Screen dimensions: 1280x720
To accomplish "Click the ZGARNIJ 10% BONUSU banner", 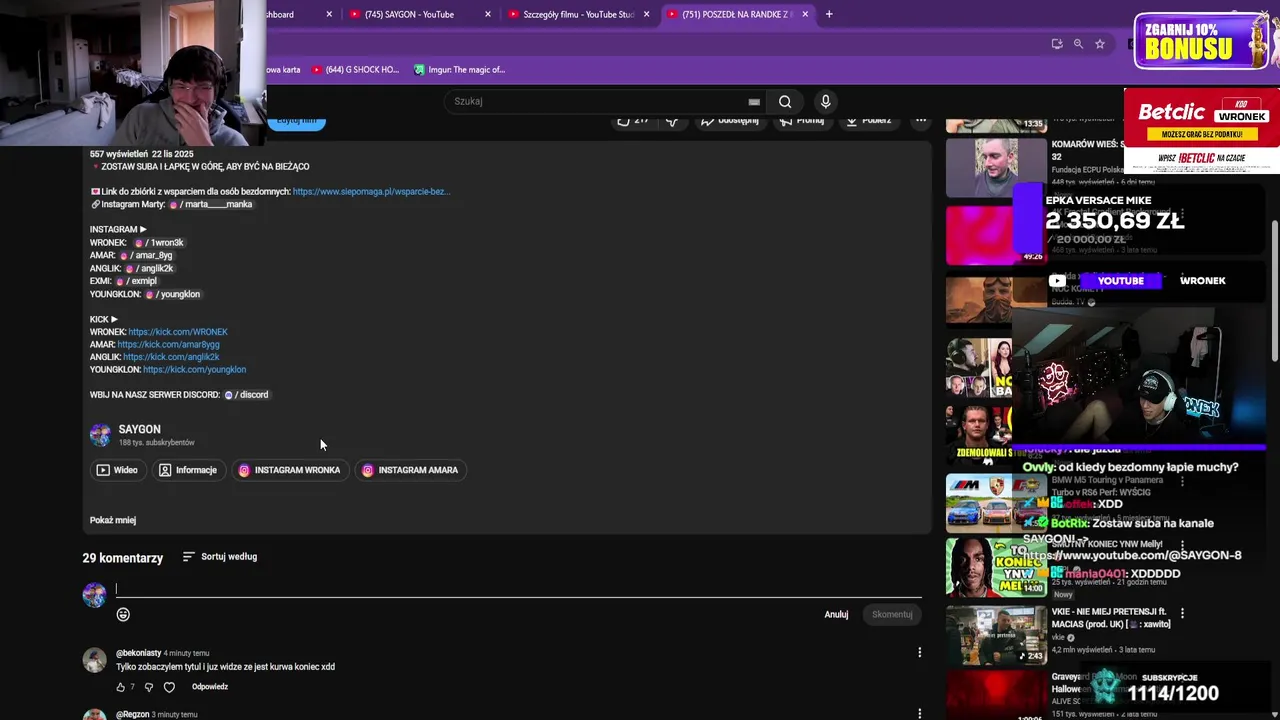I will click(x=1202, y=41).
